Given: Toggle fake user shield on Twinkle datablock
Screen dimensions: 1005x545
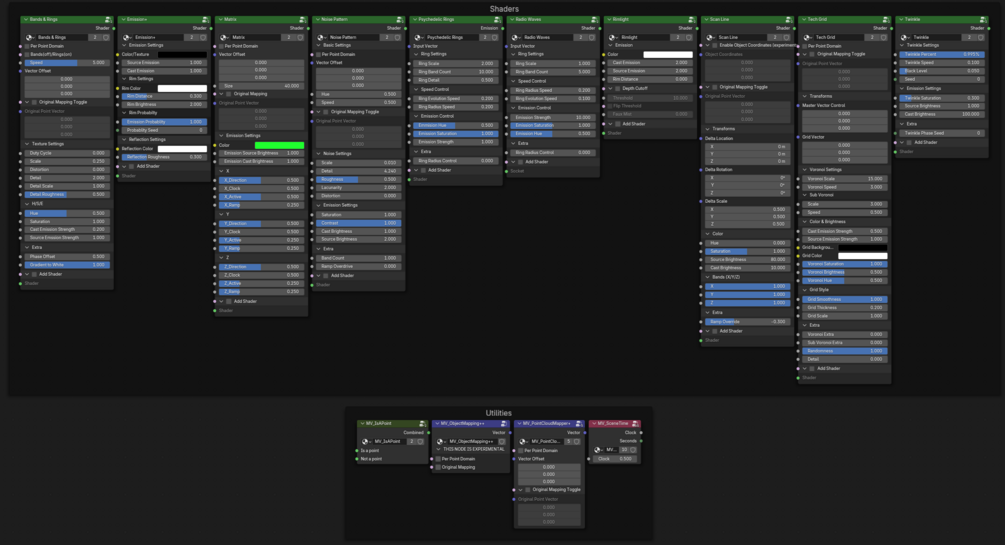Looking at the screenshot, I should tap(981, 37).
